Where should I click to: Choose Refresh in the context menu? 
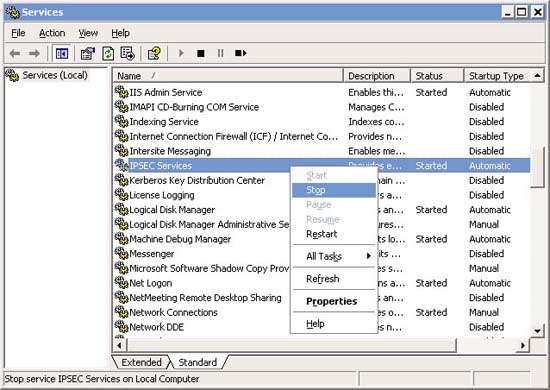tap(334, 279)
